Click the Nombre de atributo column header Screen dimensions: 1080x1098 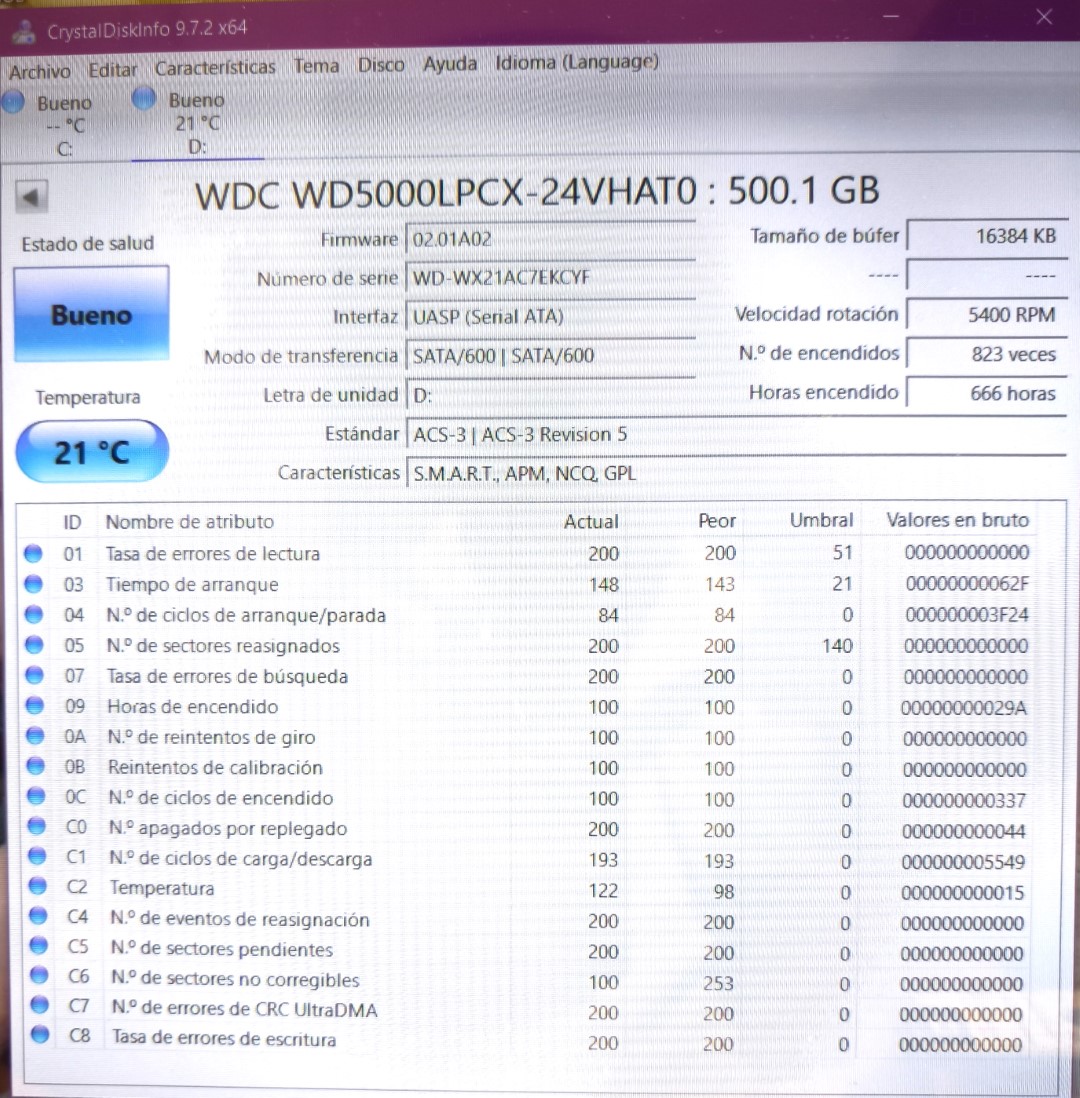[x=190, y=522]
